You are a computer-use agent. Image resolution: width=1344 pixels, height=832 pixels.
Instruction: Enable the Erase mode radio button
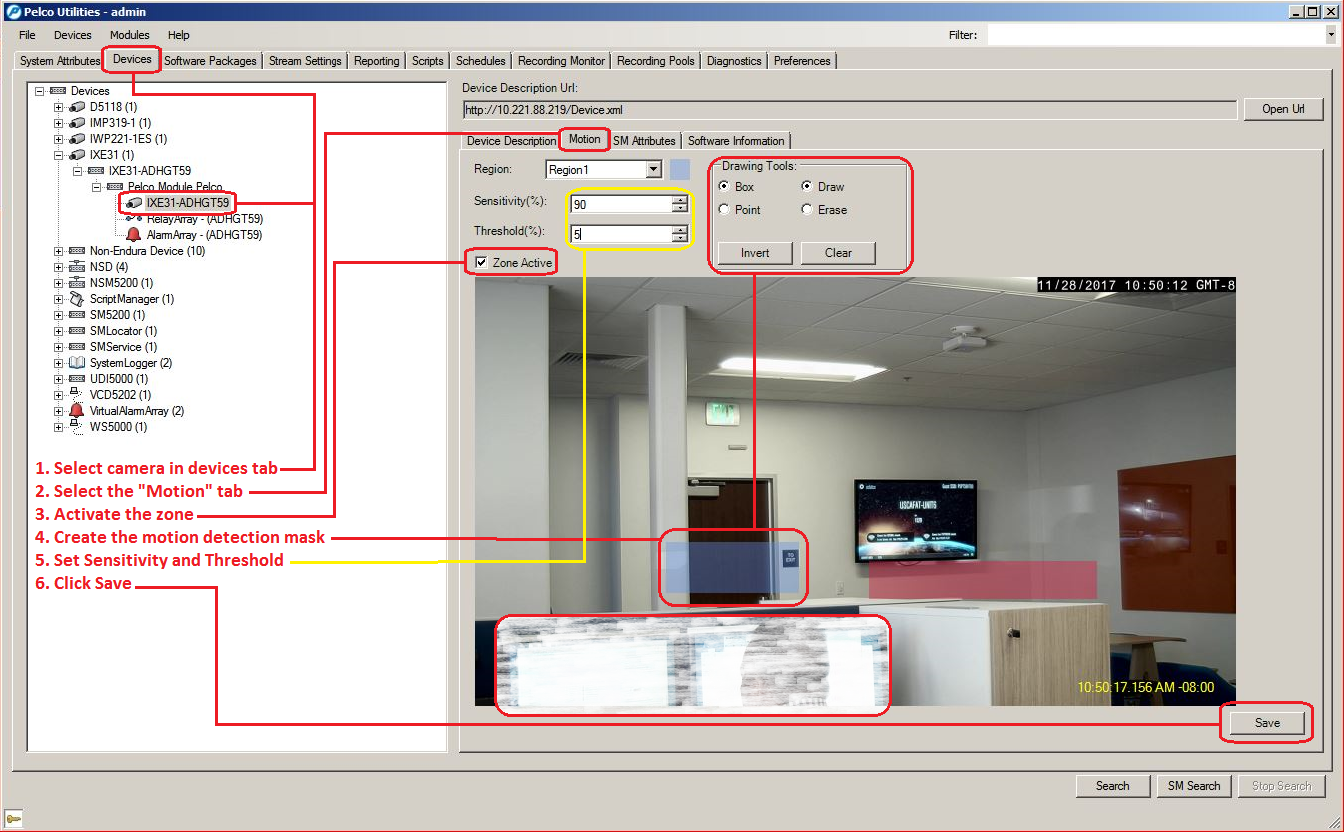pos(807,209)
